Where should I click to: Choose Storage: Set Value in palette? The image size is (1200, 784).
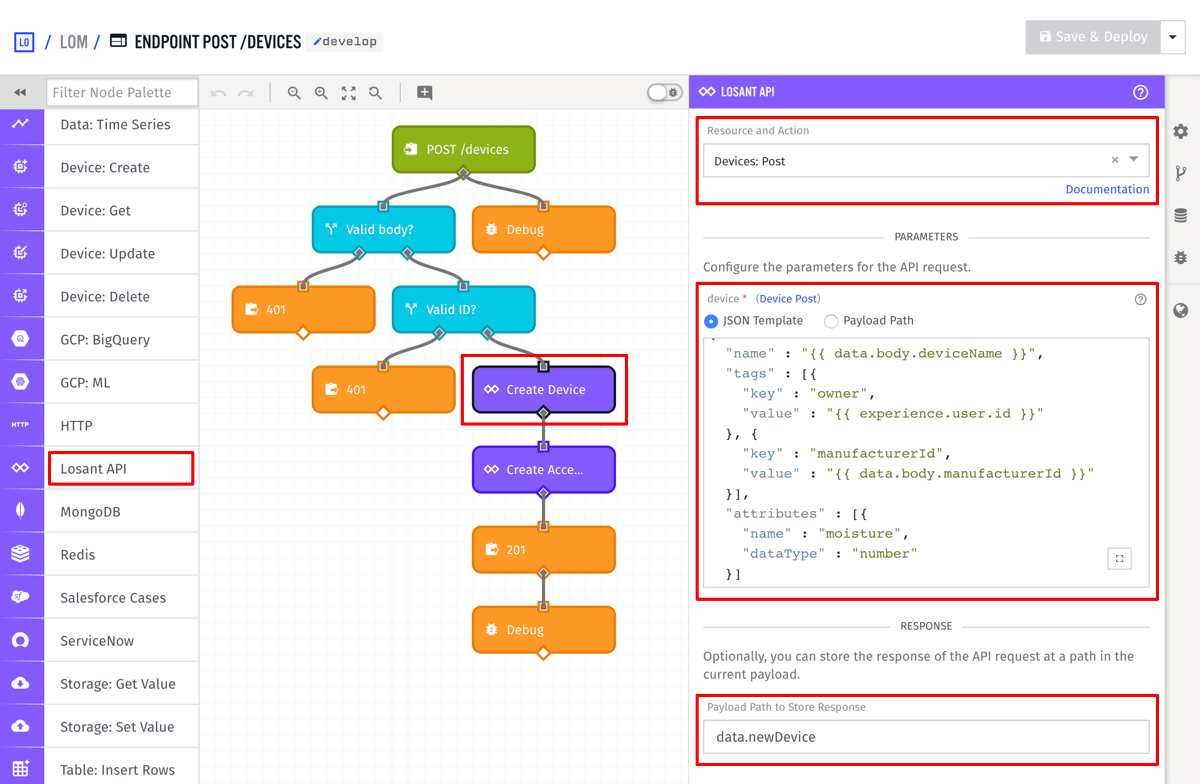click(x=122, y=727)
